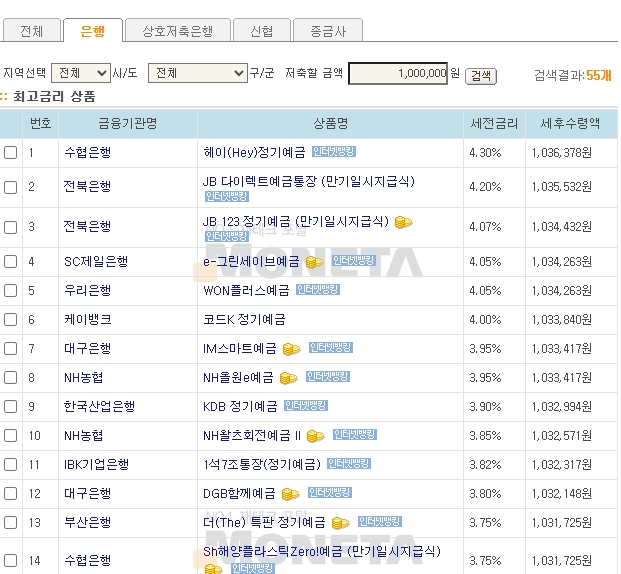Select the checkbox for 우리은행 row

tap(11, 290)
